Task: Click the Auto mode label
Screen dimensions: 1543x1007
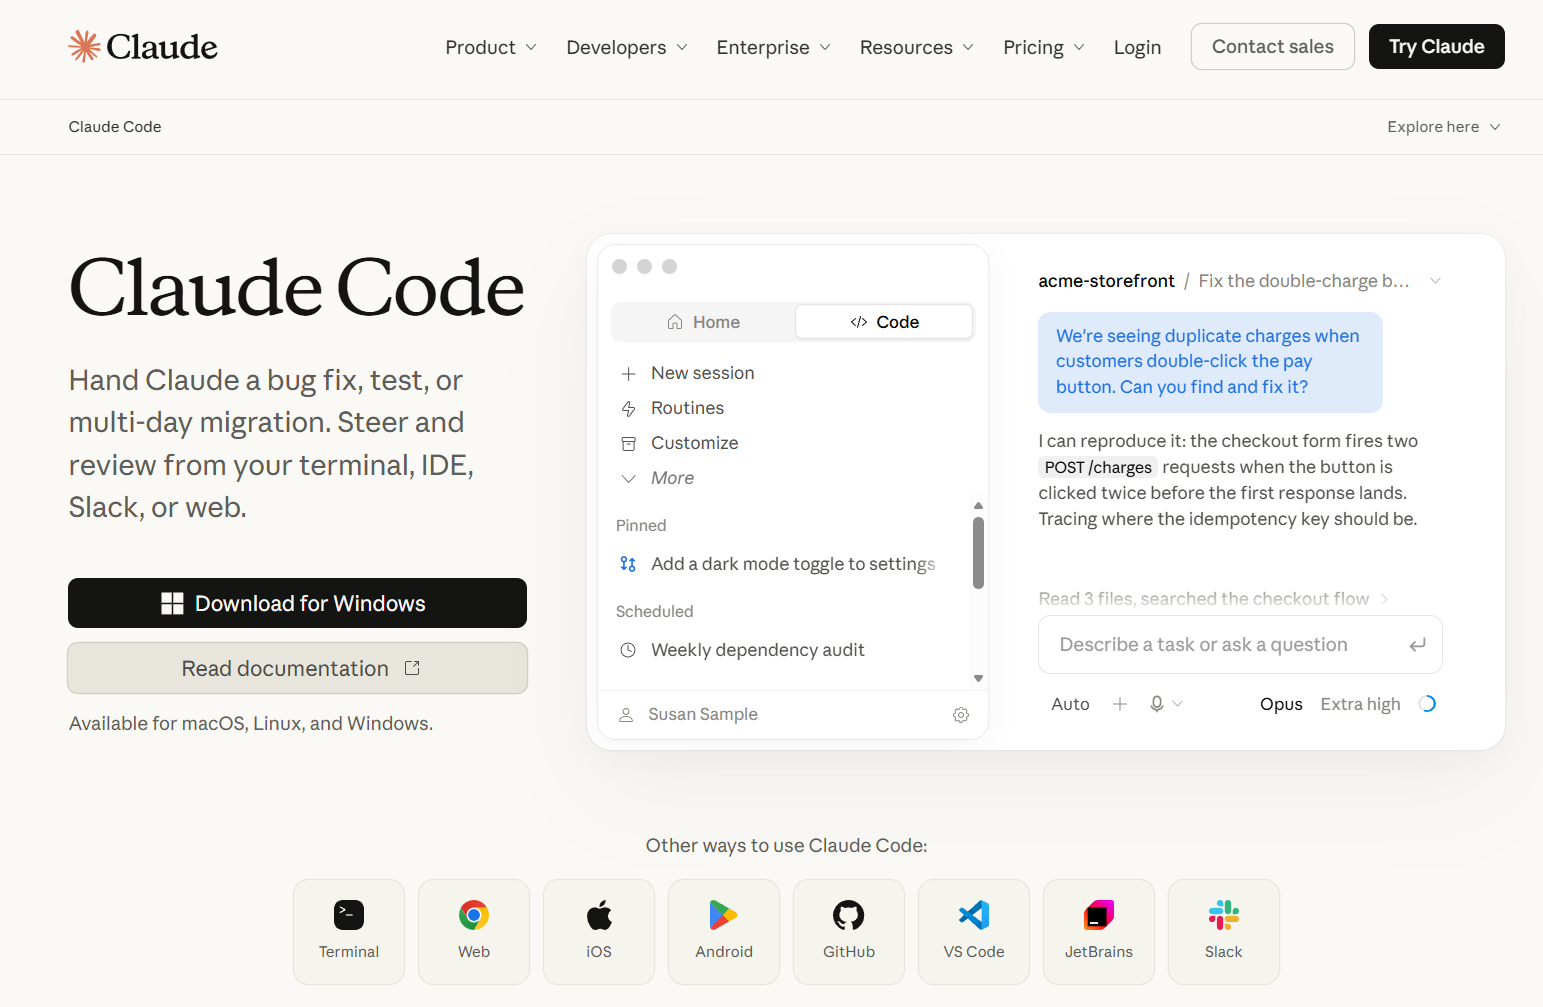Action: tap(1070, 704)
